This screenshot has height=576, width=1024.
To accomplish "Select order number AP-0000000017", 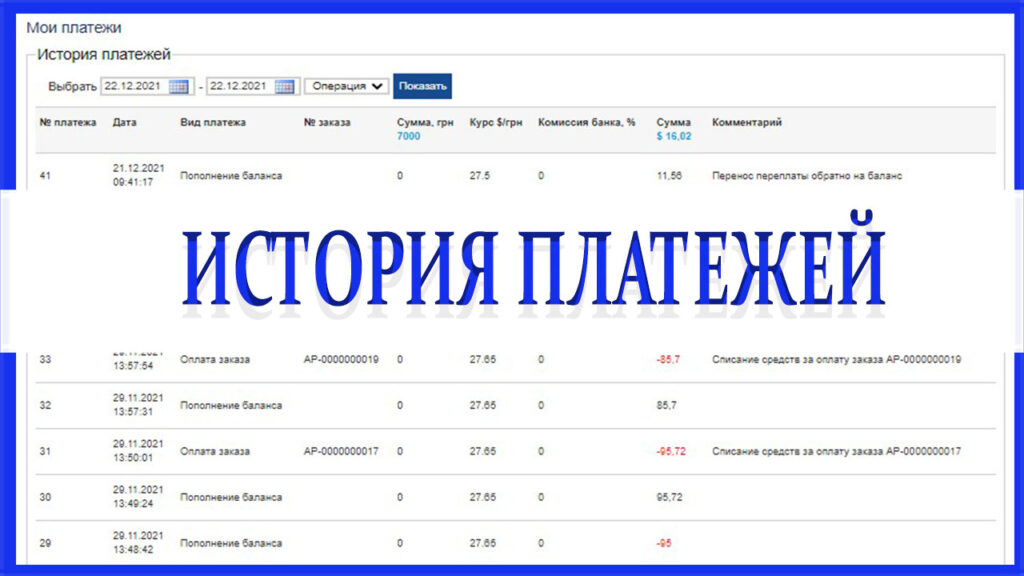I will tap(340, 452).
